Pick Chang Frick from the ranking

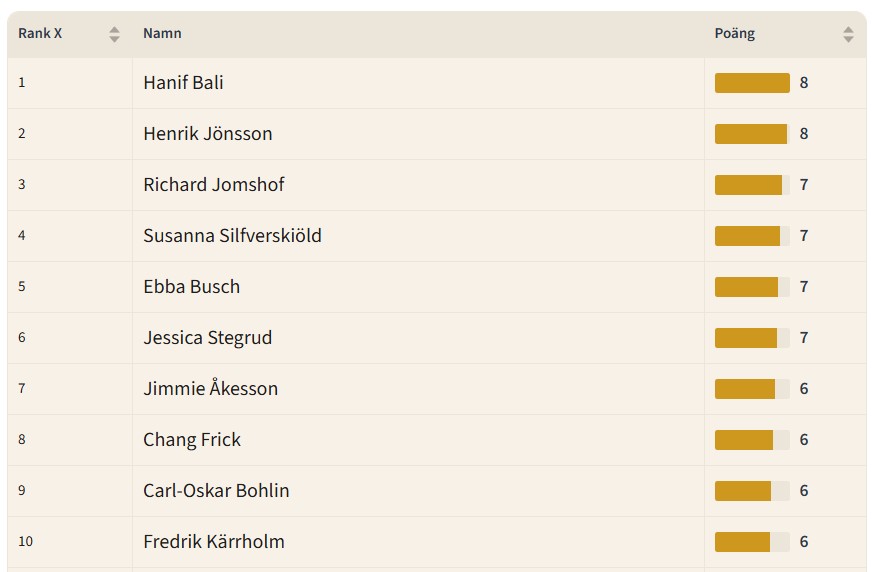pyautogui.click(x=192, y=440)
